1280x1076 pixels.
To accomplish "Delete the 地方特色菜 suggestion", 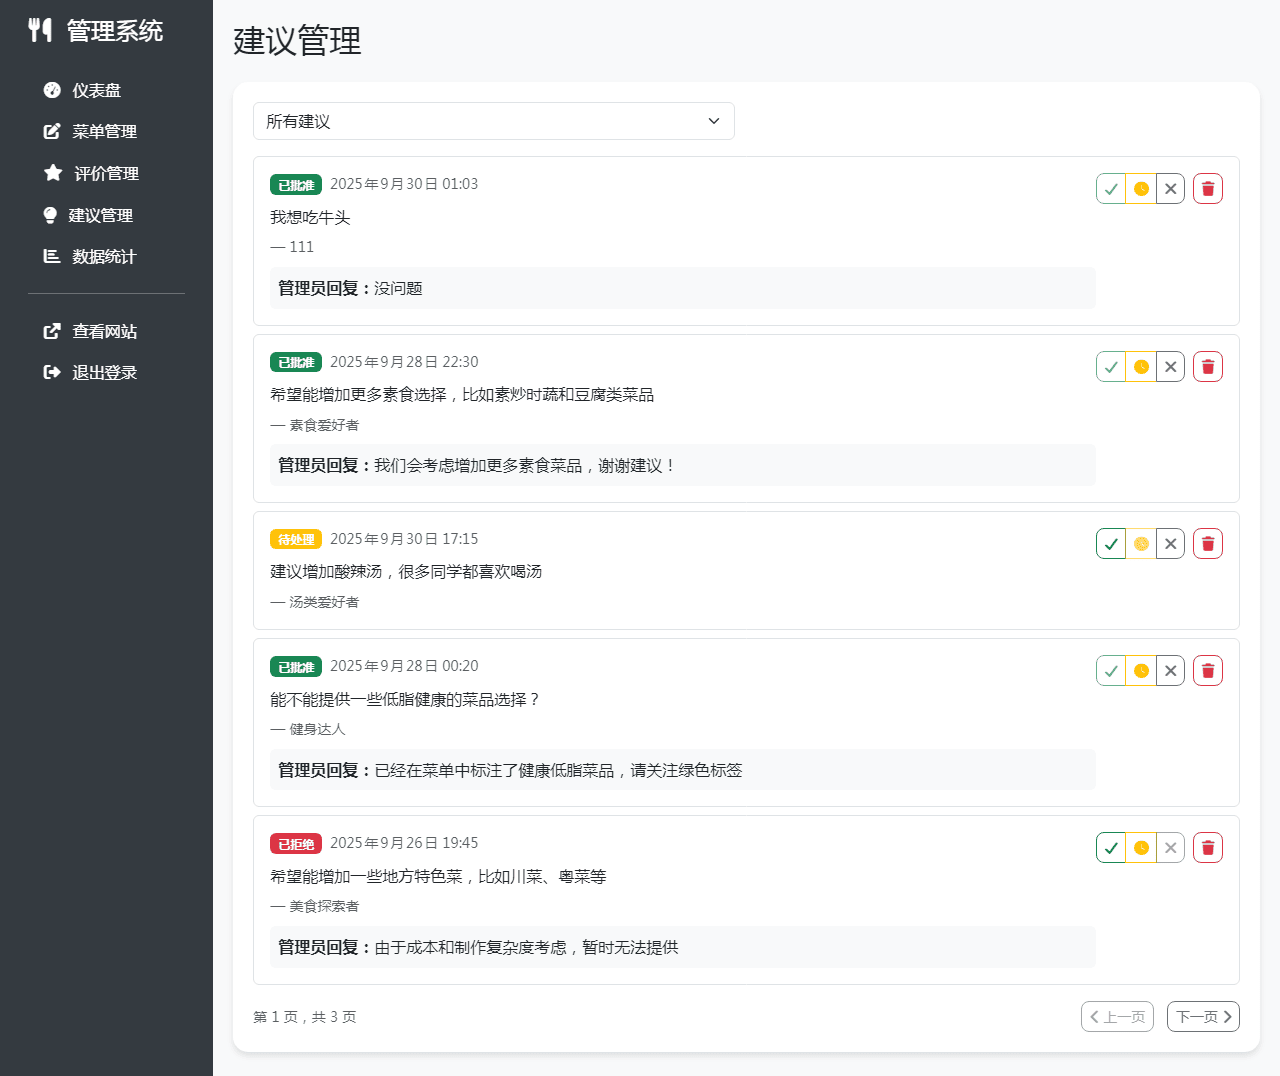I will tap(1208, 848).
